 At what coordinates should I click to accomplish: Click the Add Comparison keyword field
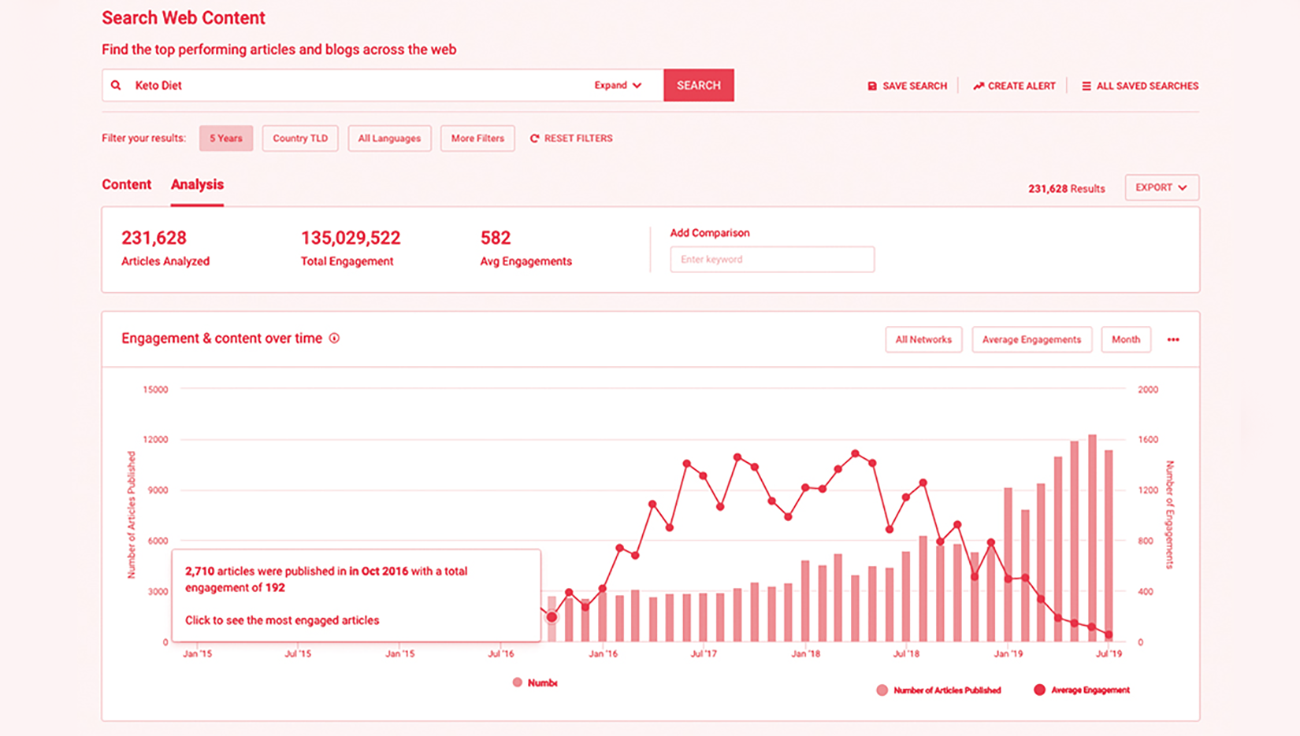[772, 260]
